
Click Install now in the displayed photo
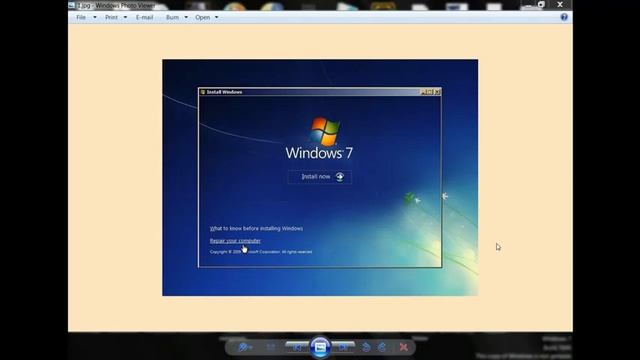point(320,177)
